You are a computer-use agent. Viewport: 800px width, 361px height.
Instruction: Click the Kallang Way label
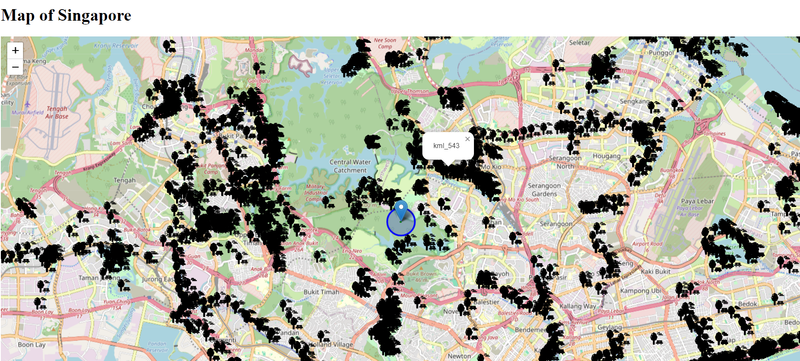[x=578, y=306]
